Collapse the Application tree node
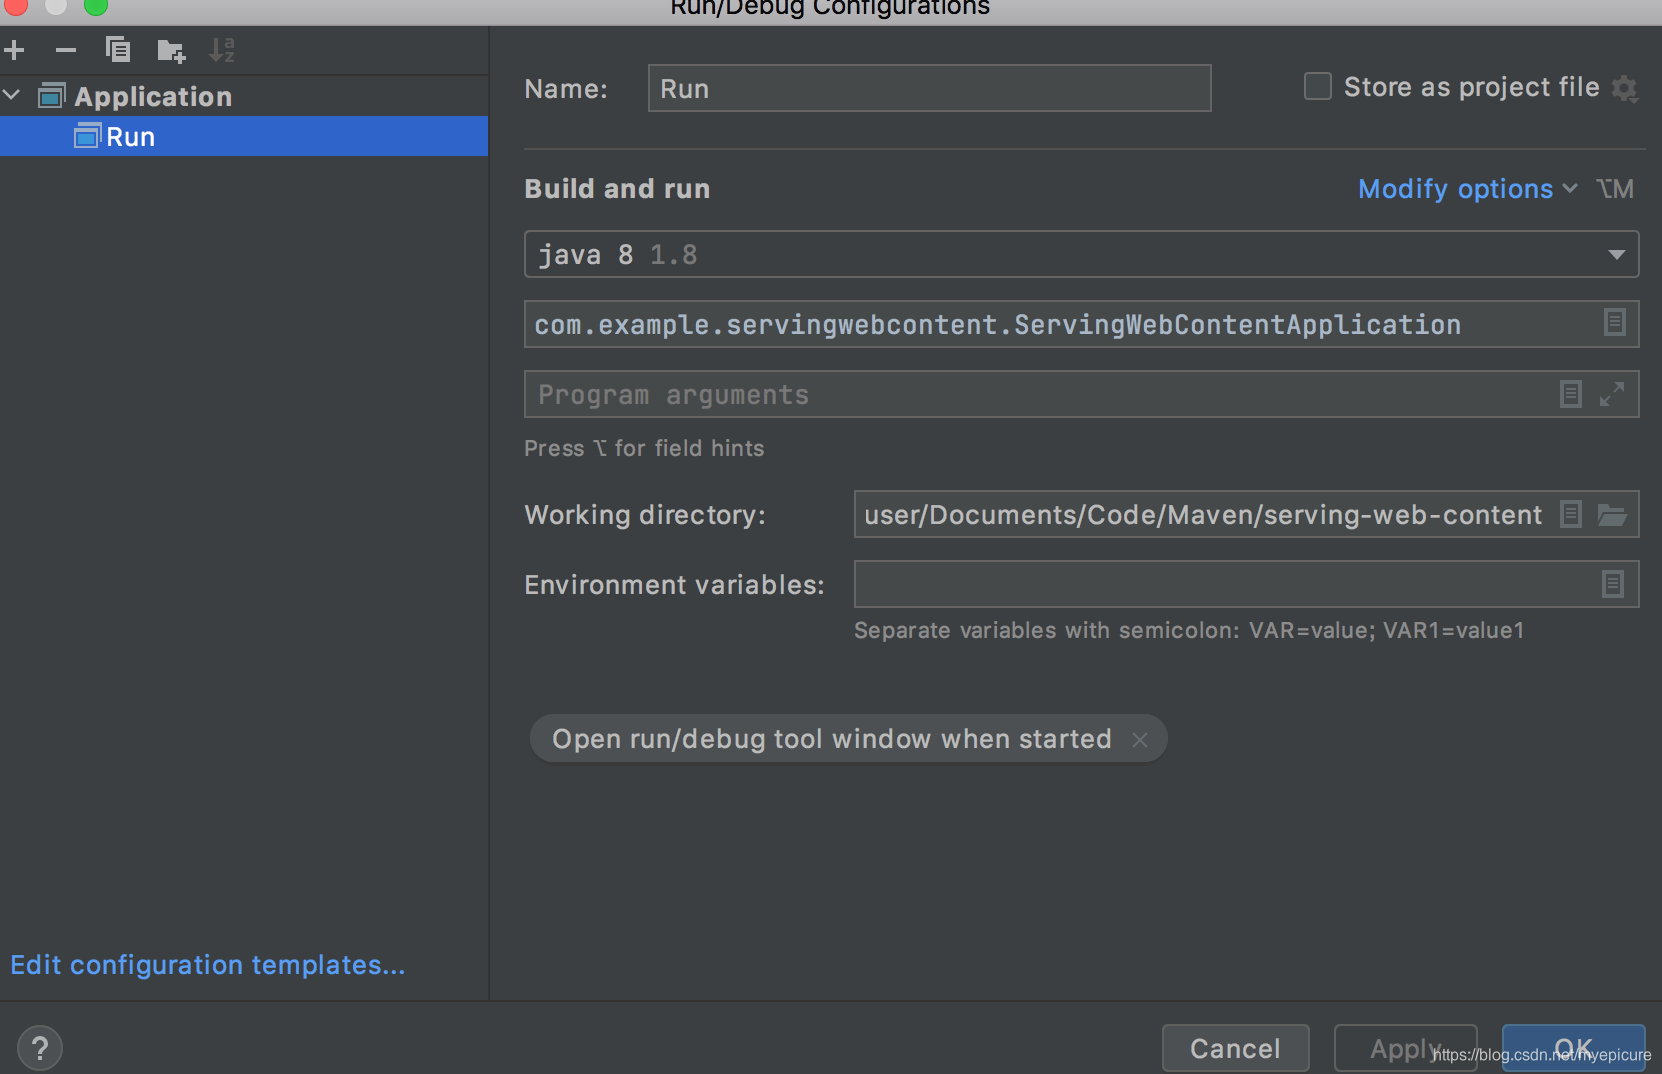Screen dimensions: 1662x1074 point(12,95)
